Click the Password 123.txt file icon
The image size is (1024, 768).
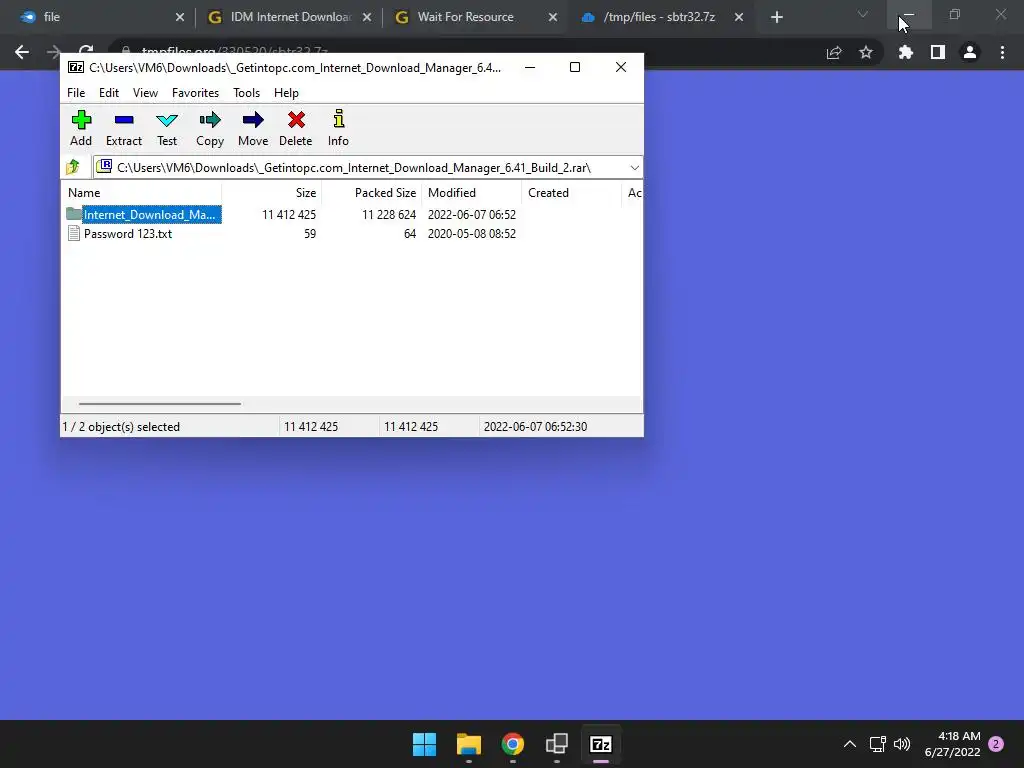coord(74,234)
